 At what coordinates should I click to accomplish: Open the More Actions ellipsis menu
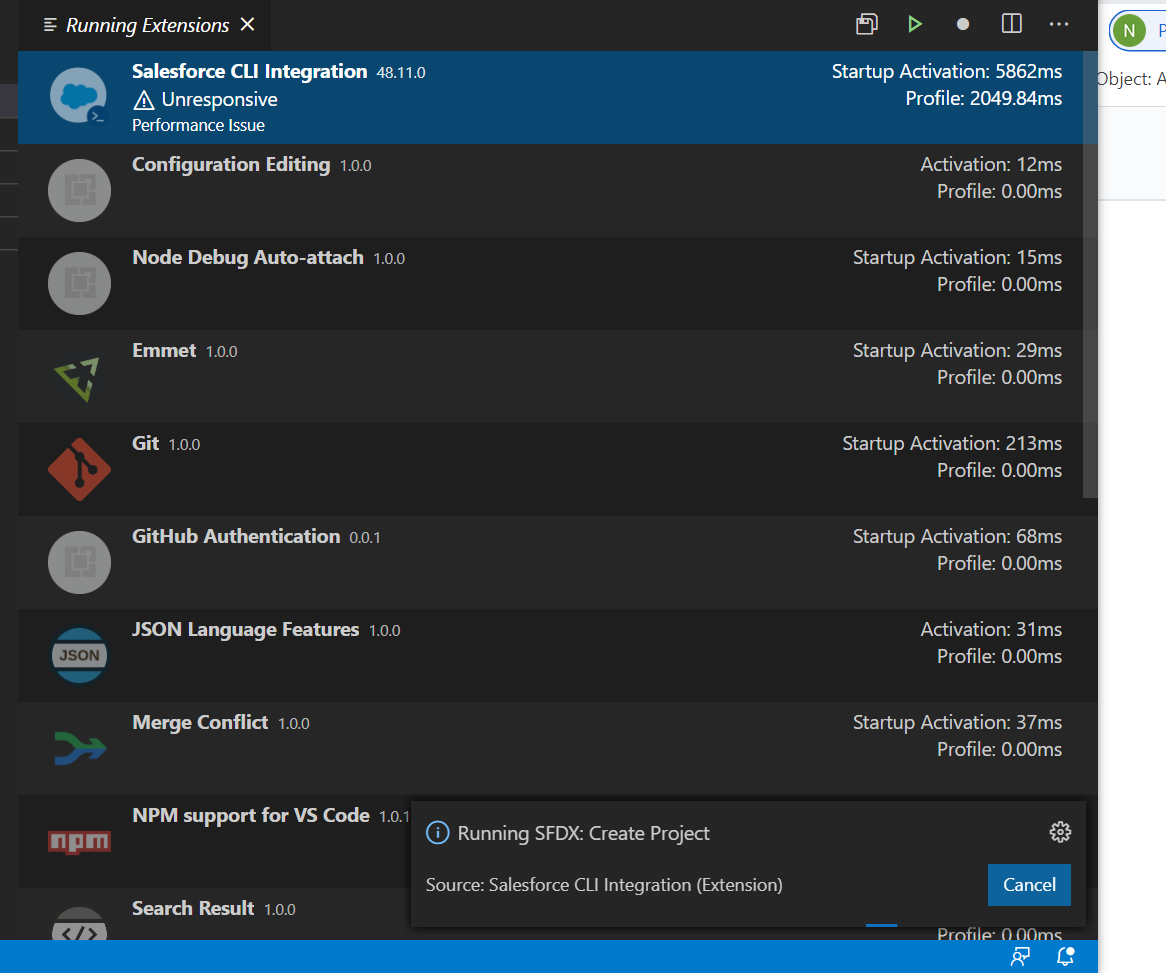(1059, 25)
